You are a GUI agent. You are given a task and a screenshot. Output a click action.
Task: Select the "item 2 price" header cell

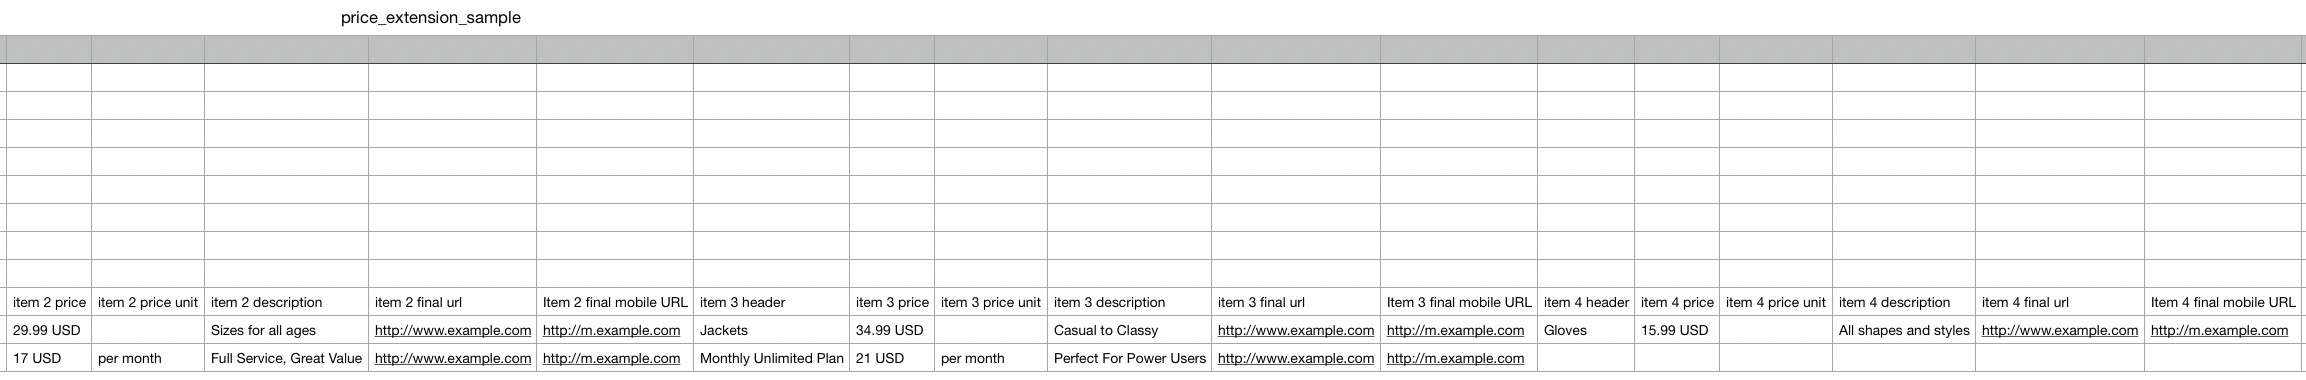(x=49, y=302)
